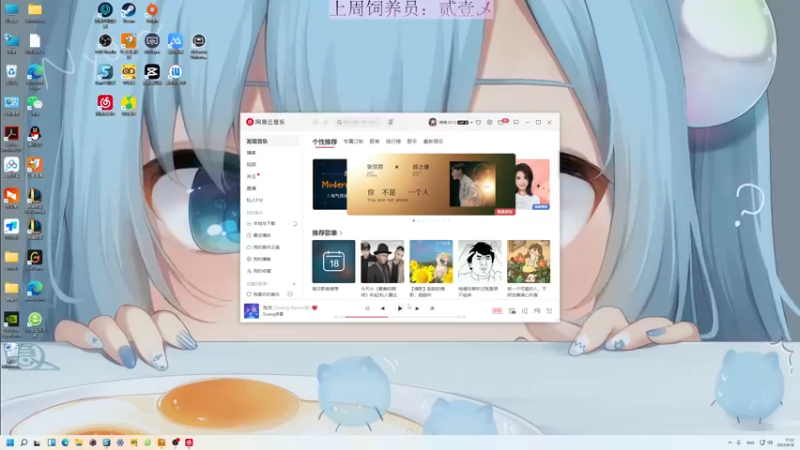Open the taskbar search magnifier

pos(23,442)
